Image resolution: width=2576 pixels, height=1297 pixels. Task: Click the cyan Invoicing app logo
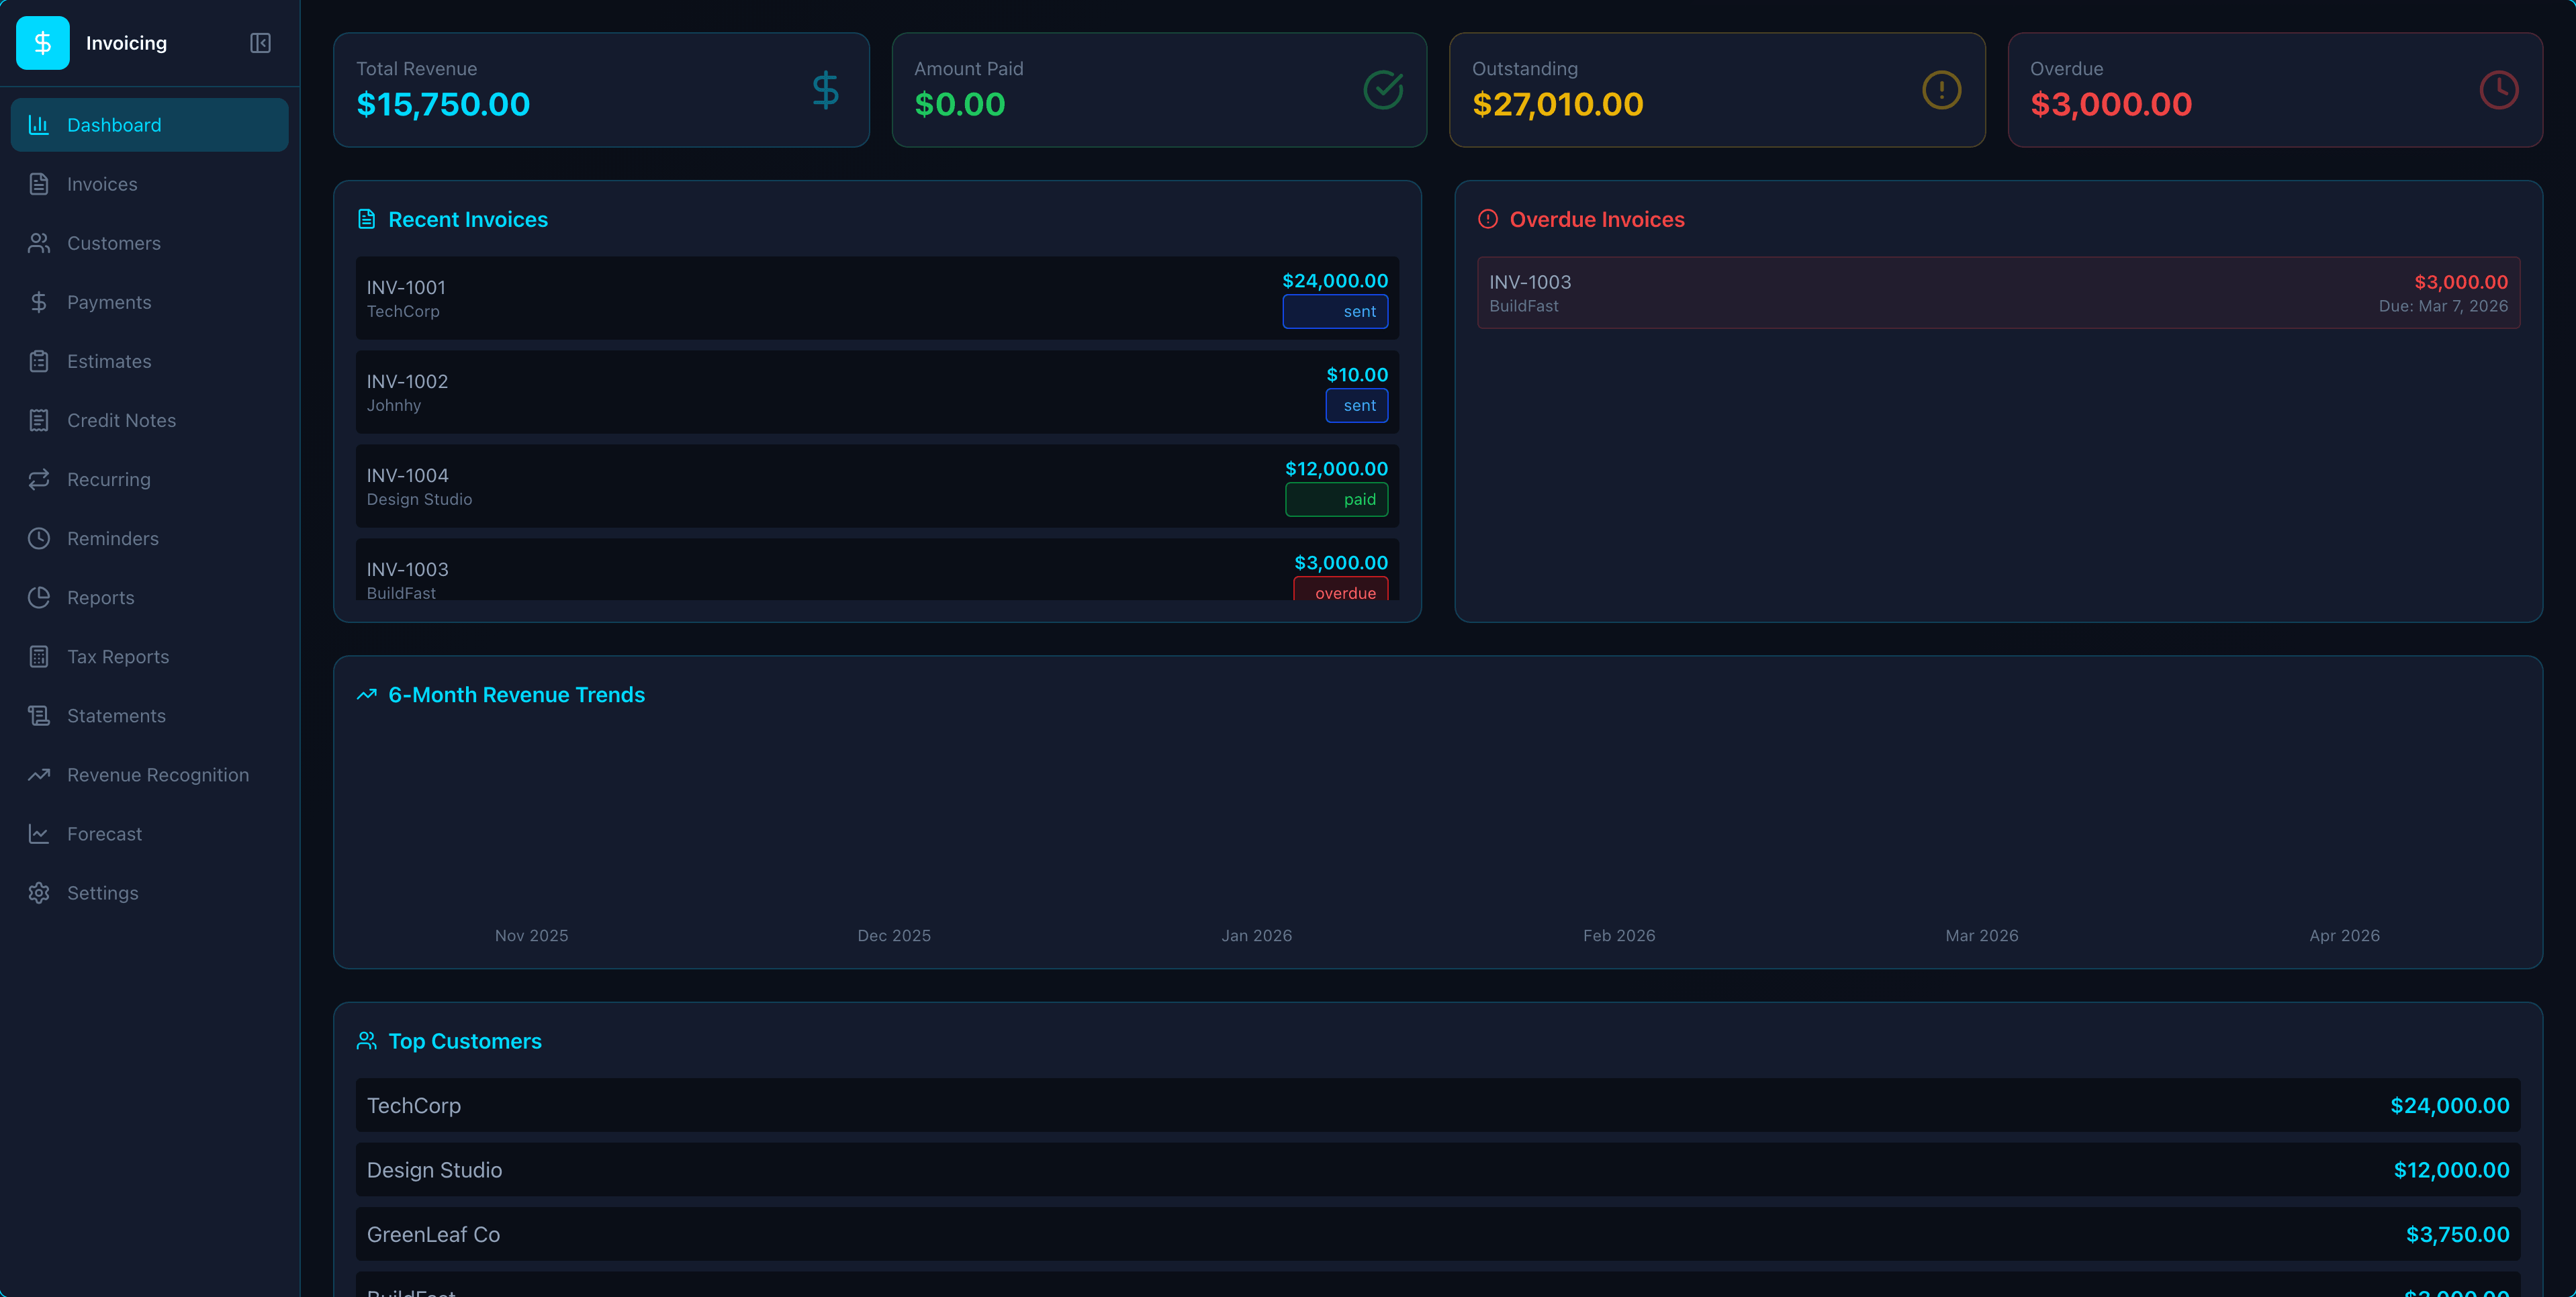(x=42, y=42)
